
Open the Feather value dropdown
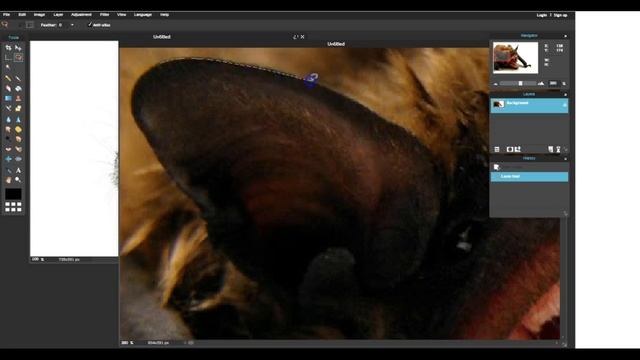pos(72,25)
